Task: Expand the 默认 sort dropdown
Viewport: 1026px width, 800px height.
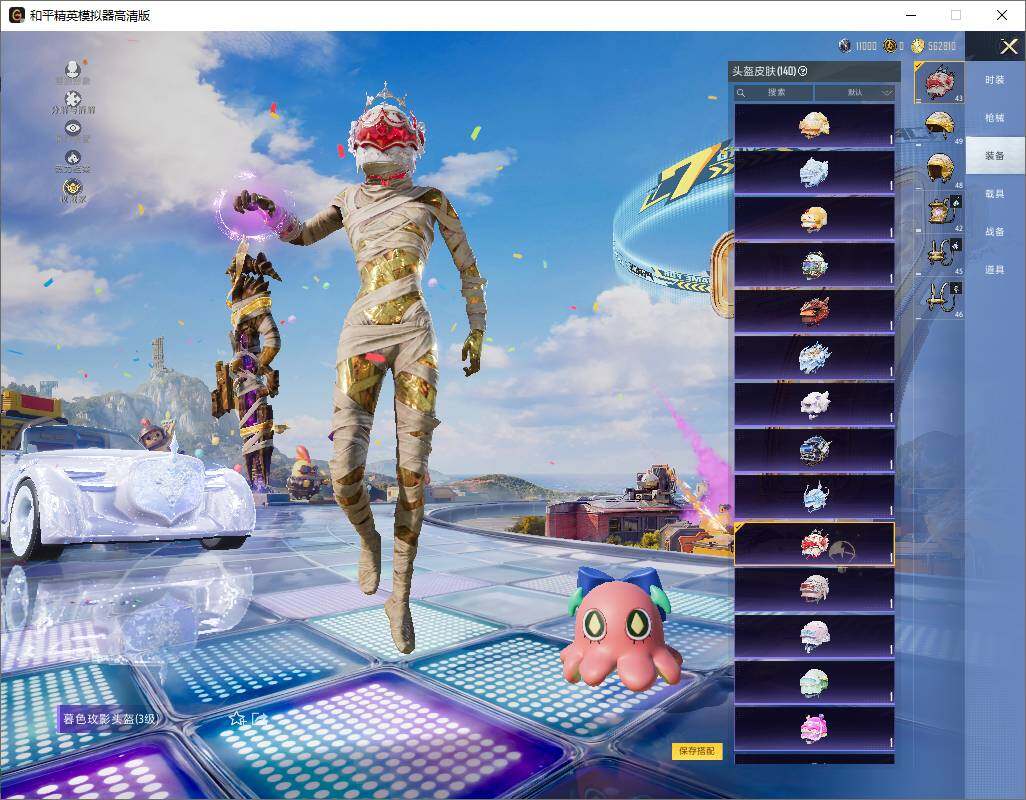Action: [855, 93]
